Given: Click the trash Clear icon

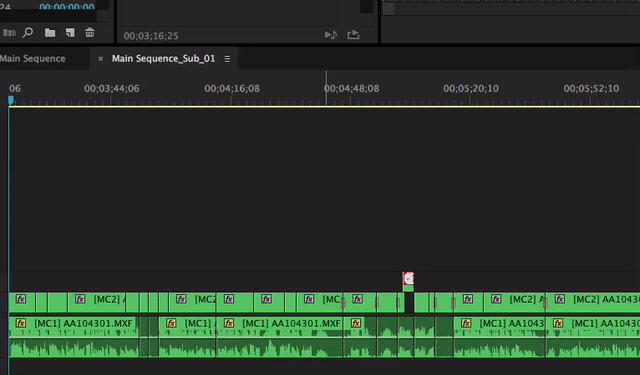Looking at the screenshot, I should pos(90,32).
